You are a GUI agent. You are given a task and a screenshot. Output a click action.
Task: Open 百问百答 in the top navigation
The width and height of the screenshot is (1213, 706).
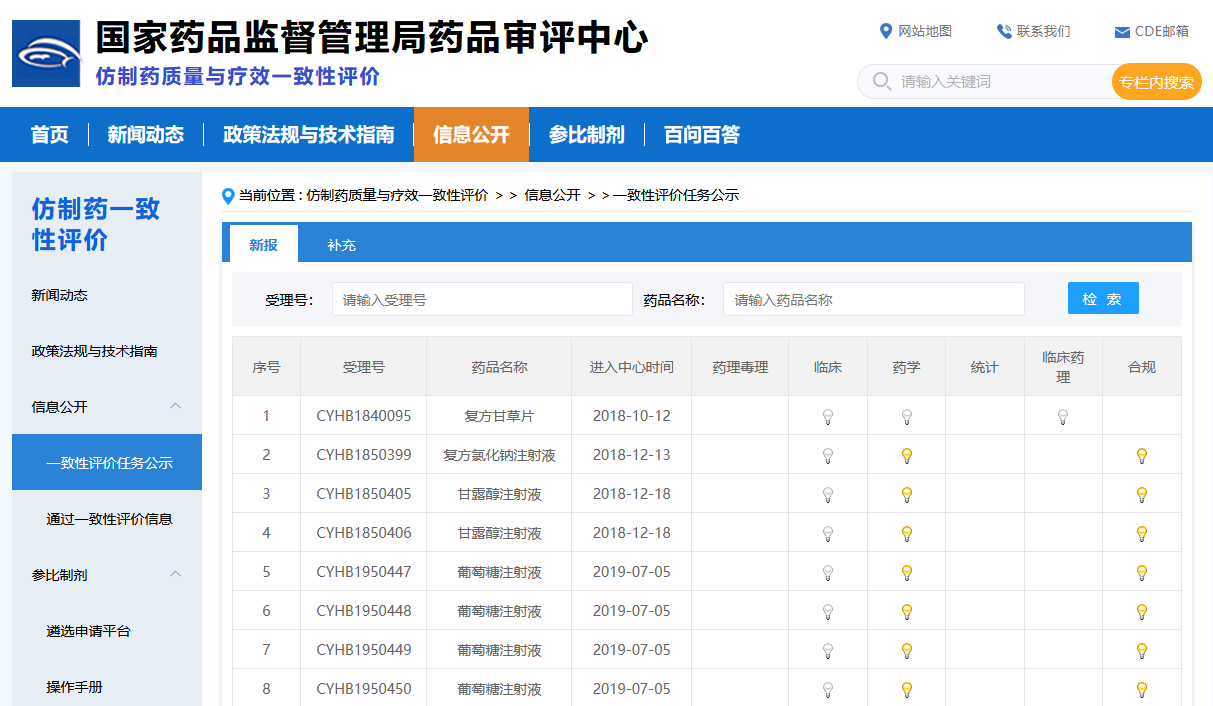tap(702, 135)
